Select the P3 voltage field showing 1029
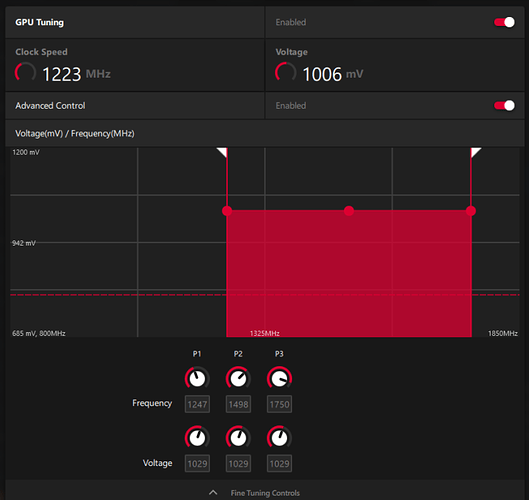 280,464
